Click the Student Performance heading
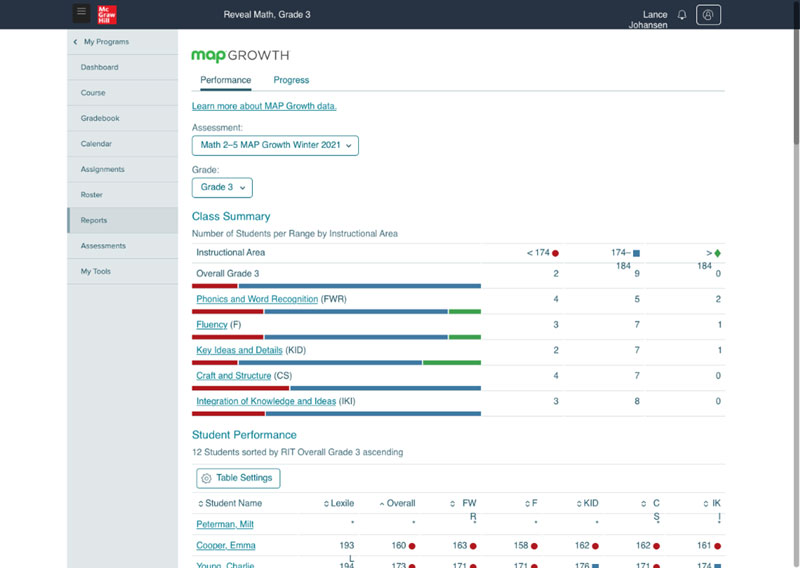The width and height of the screenshot is (800, 568). point(244,435)
